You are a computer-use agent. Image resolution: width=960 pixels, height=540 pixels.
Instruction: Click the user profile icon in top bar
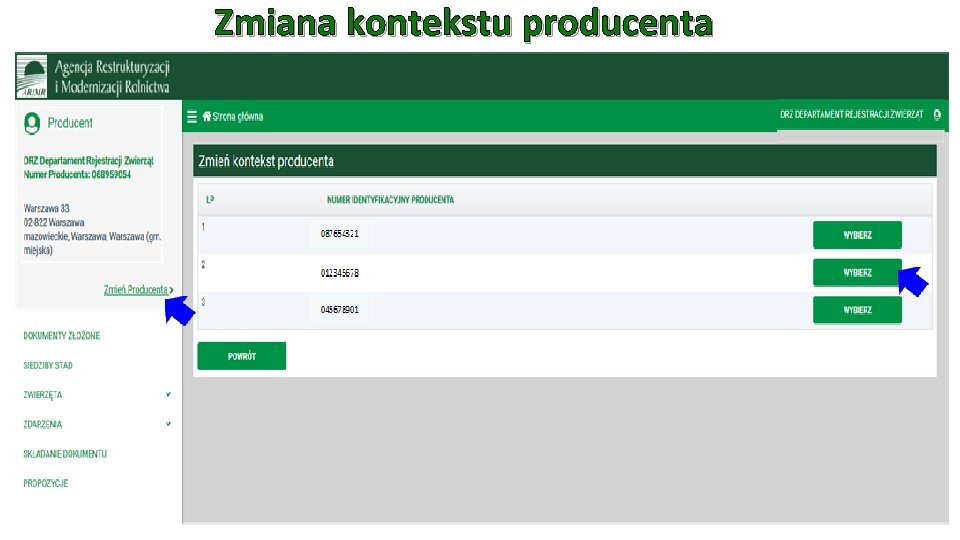[937, 114]
